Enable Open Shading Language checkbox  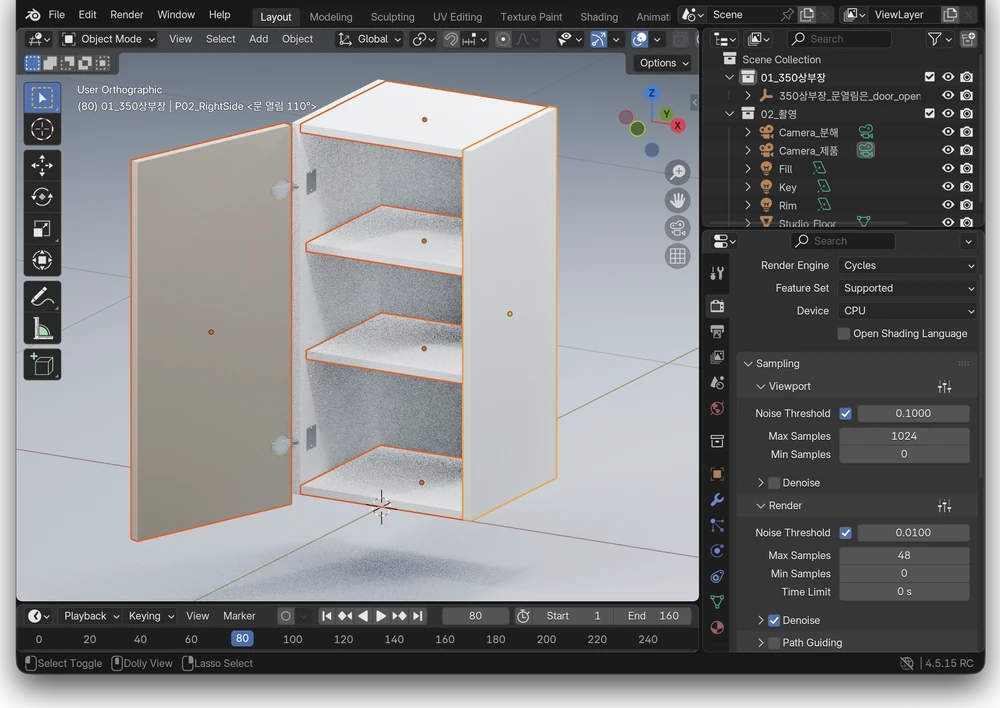click(x=844, y=334)
